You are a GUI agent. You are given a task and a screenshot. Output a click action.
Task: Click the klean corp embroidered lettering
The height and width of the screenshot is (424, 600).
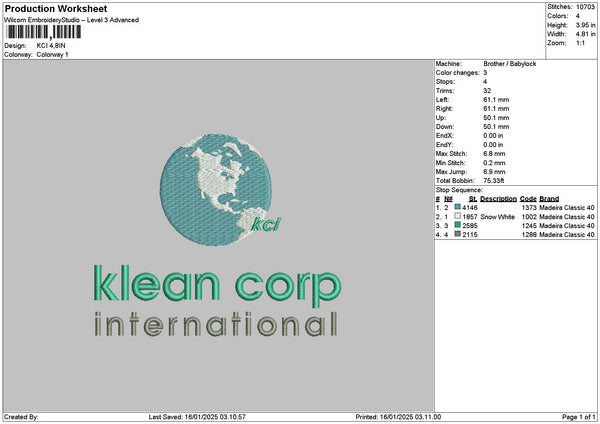pyautogui.click(x=217, y=286)
